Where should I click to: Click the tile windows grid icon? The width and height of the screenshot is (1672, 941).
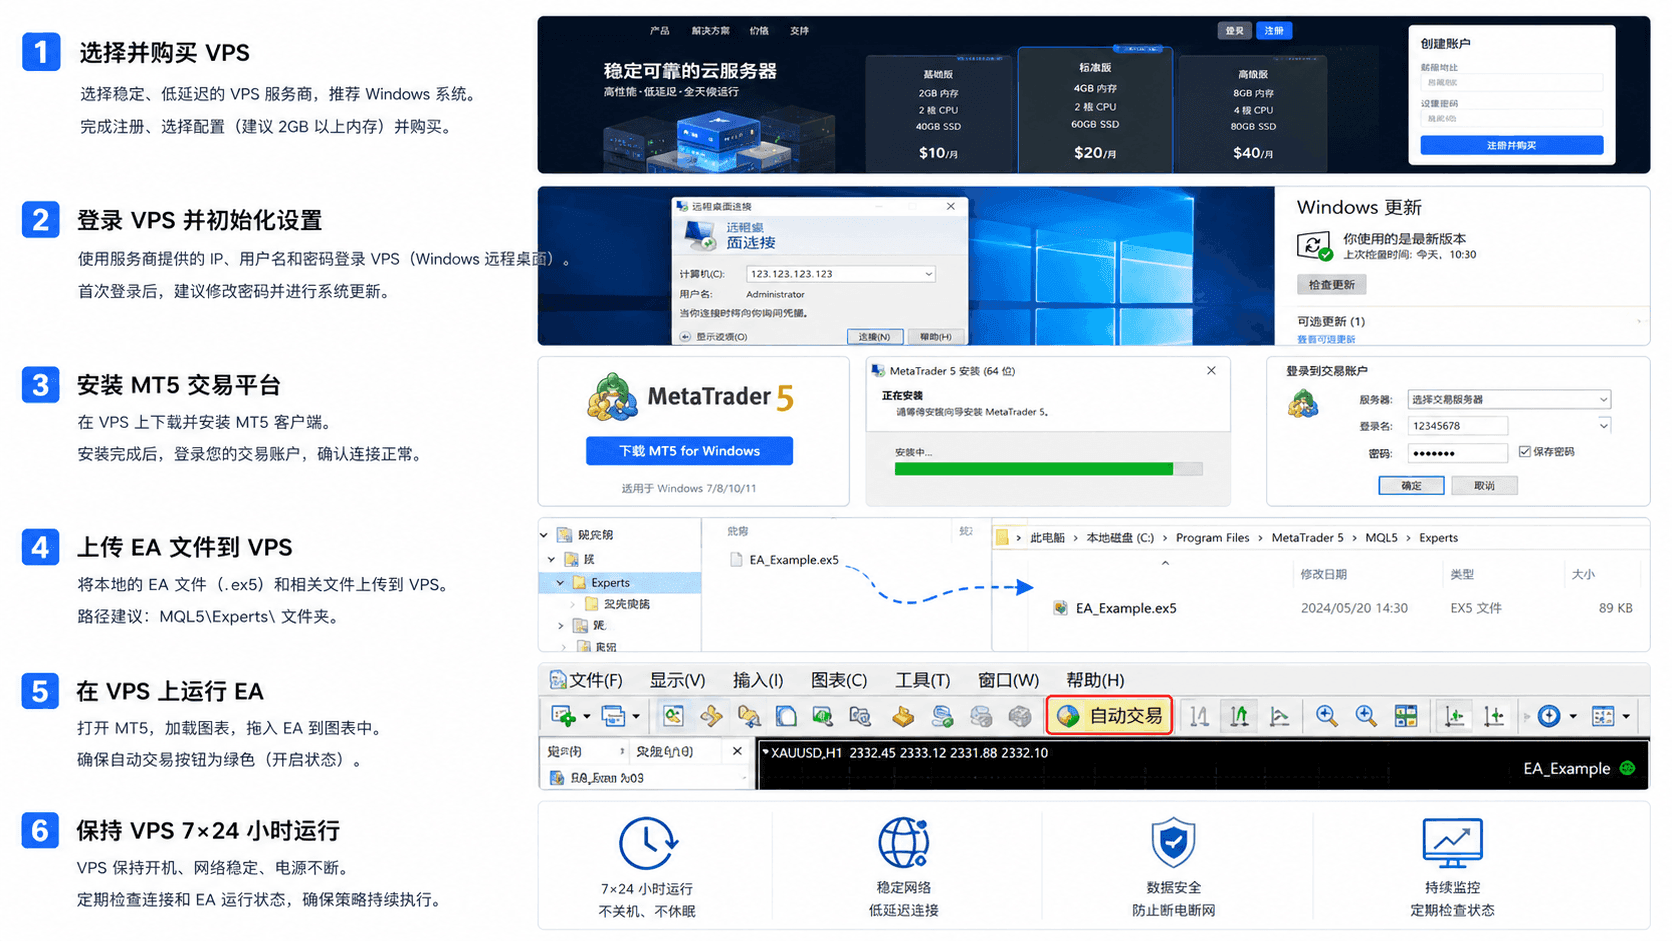[1406, 716]
